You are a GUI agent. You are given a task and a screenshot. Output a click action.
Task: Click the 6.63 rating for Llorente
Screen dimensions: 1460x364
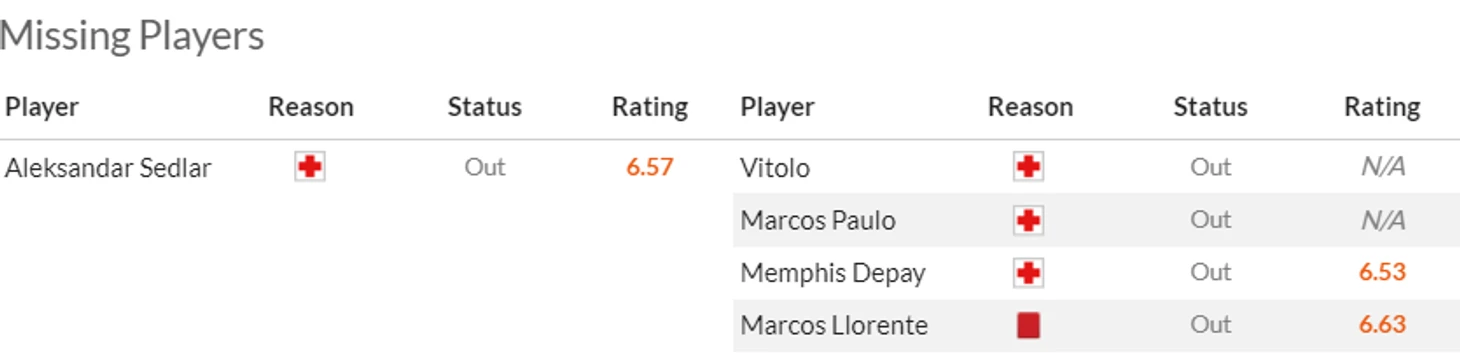click(x=1382, y=325)
